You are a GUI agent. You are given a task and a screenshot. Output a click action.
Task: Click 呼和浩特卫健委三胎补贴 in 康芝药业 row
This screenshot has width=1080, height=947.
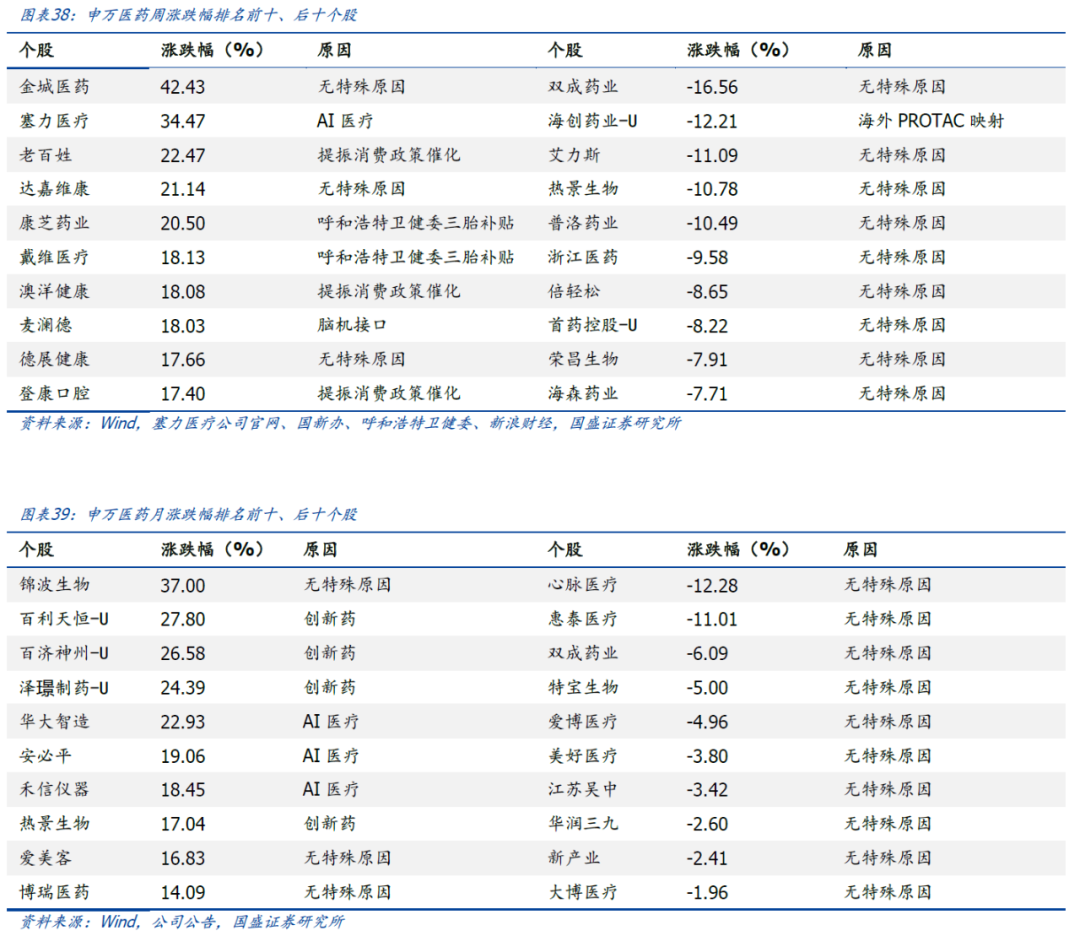416,223
